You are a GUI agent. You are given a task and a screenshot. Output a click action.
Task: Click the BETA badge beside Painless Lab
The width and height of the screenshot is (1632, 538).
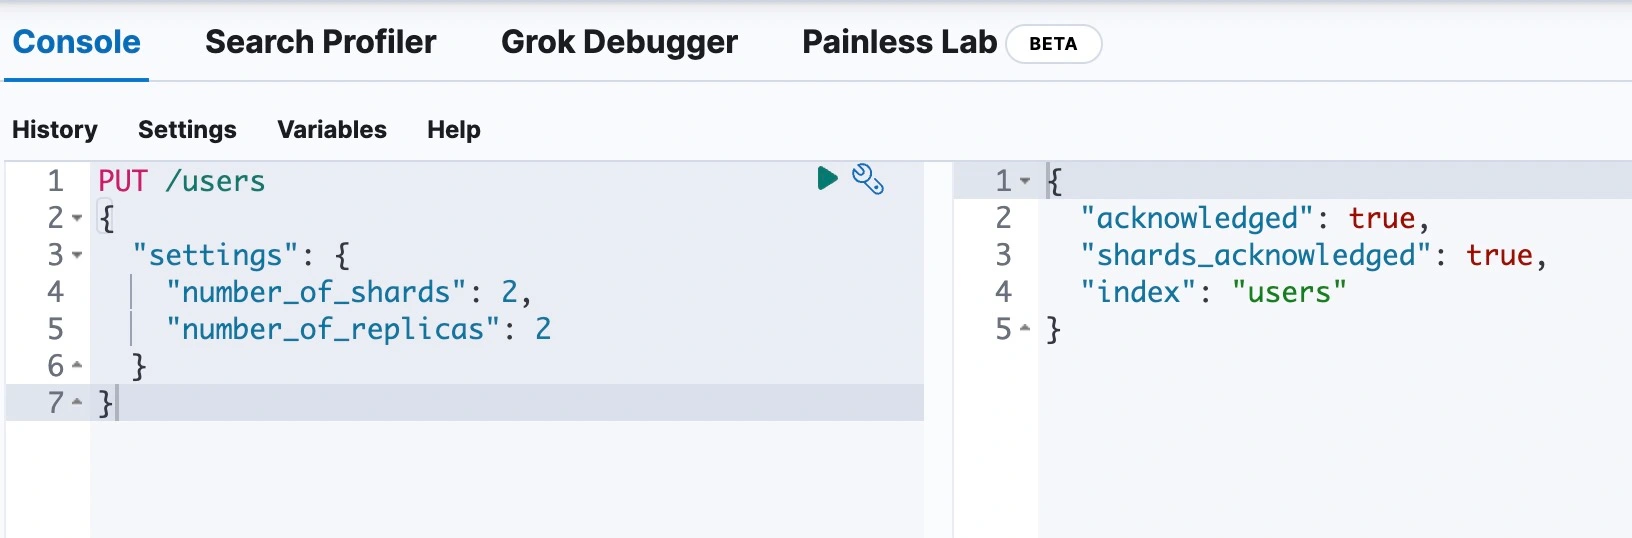point(1053,44)
